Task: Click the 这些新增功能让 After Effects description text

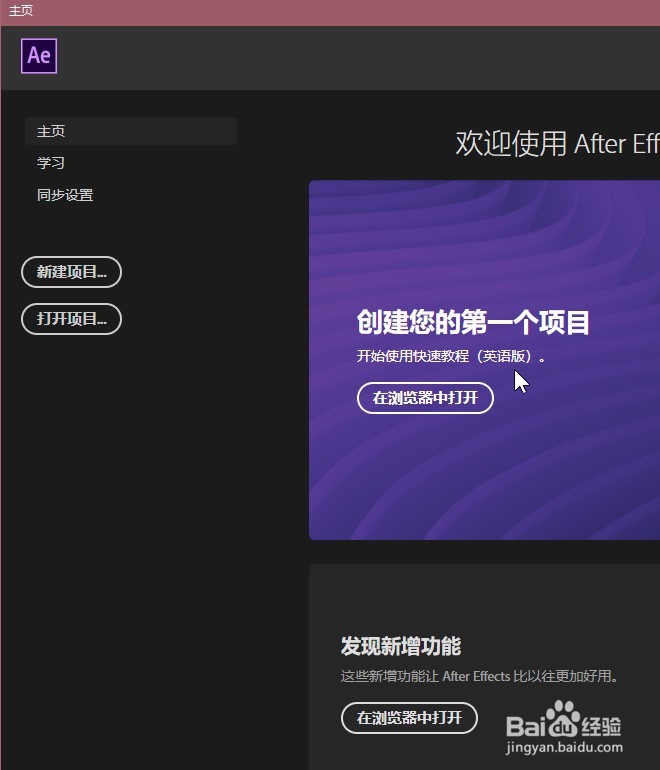Action: [x=479, y=676]
